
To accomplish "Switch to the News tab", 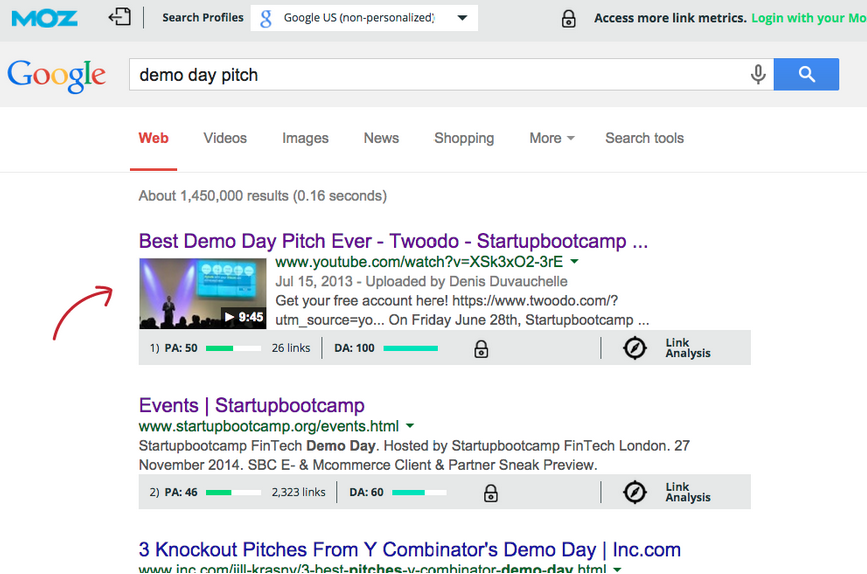I will pyautogui.click(x=381, y=138).
